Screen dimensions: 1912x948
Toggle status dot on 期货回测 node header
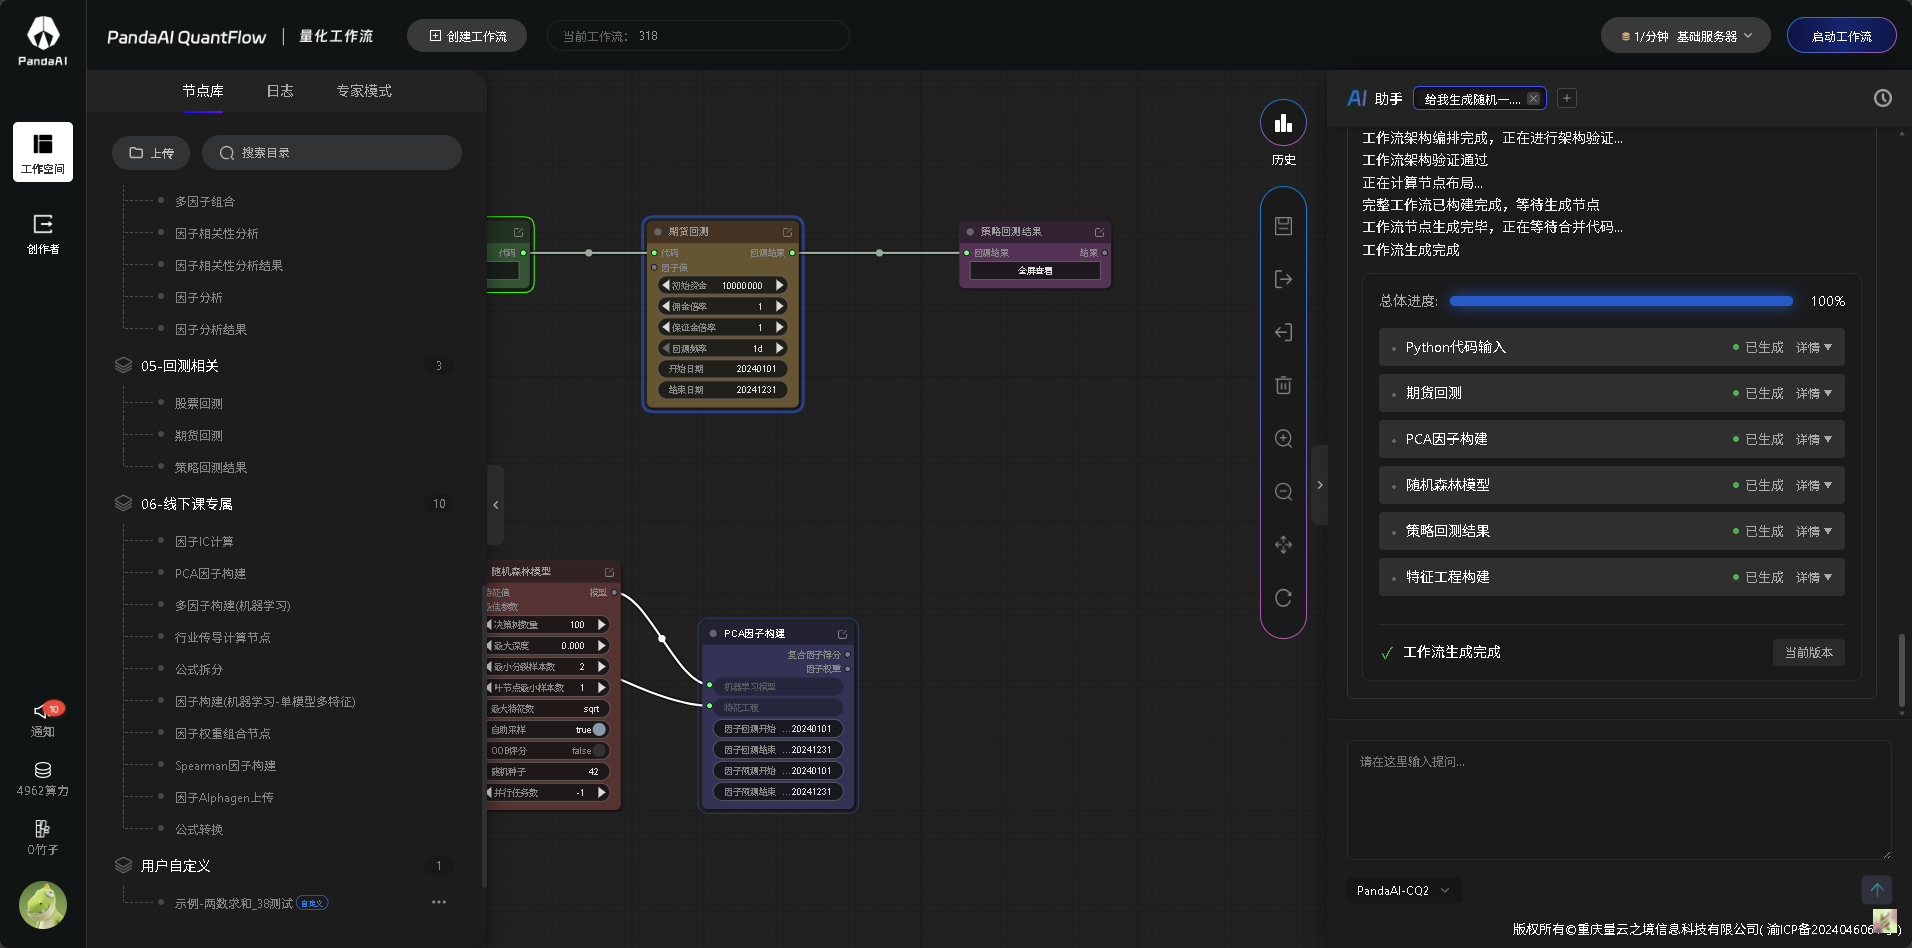click(x=658, y=232)
